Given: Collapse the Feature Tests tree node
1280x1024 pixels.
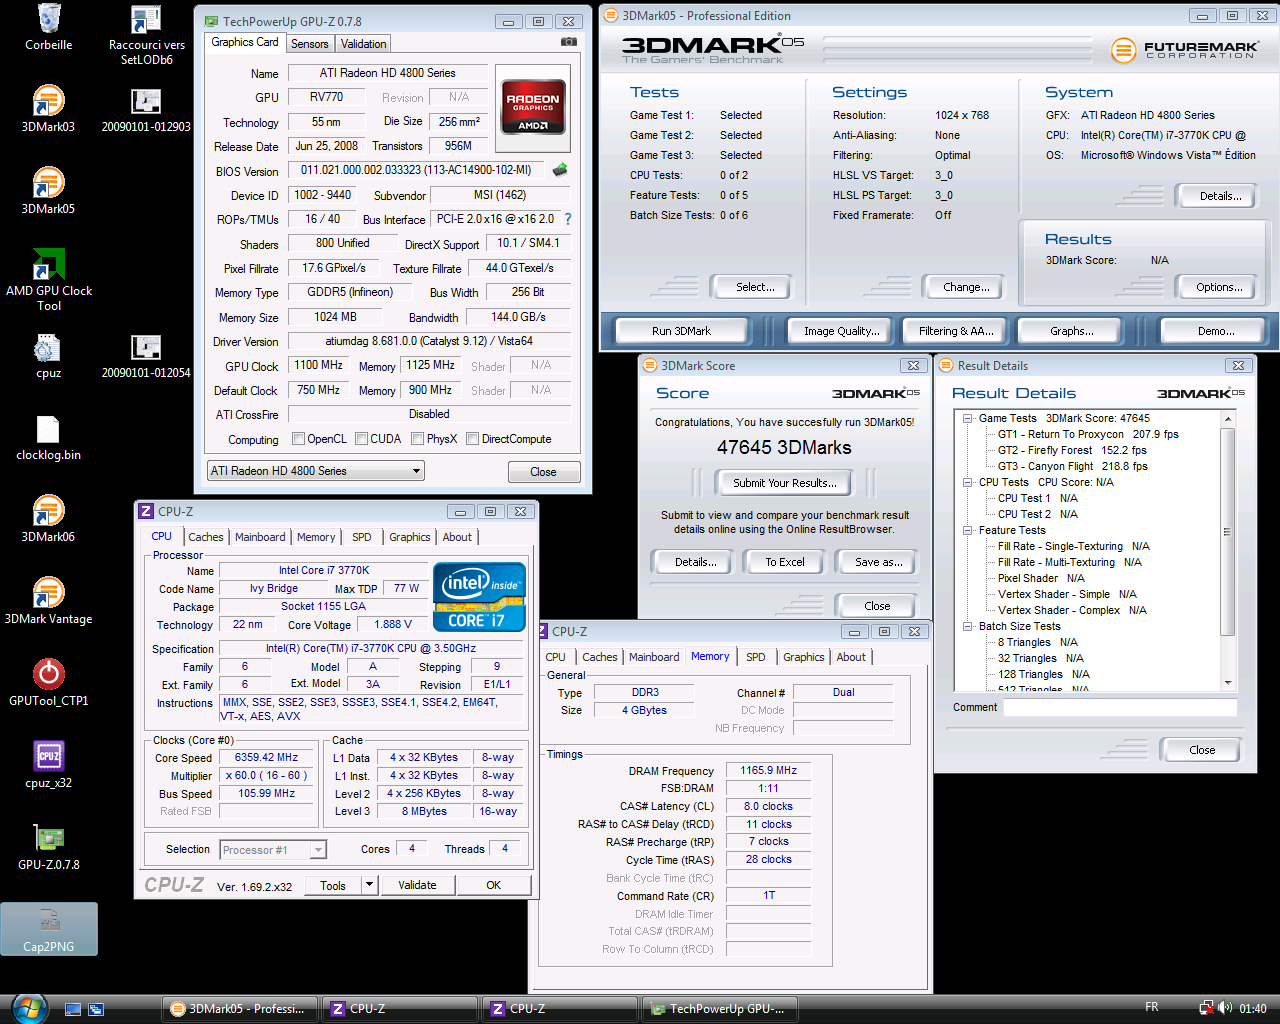Looking at the screenshot, I should [x=968, y=530].
